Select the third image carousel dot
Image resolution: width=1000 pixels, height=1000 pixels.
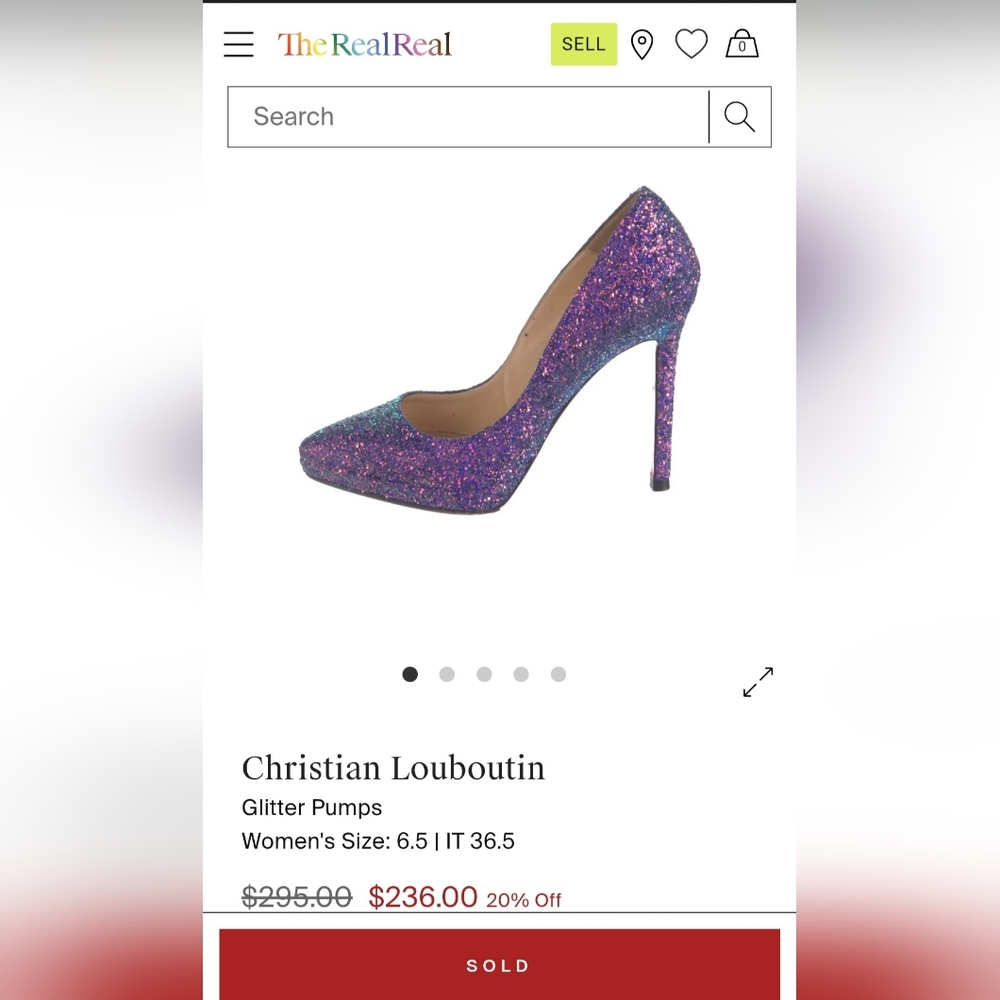click(x=484, y=674)
